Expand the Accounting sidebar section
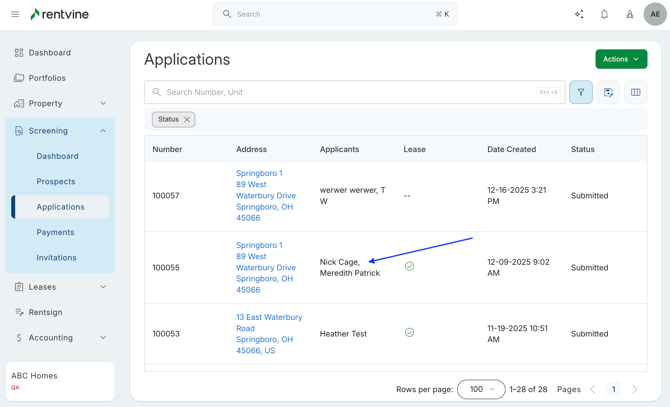Viewport: 670px width, 407px height. pos(103,338)
